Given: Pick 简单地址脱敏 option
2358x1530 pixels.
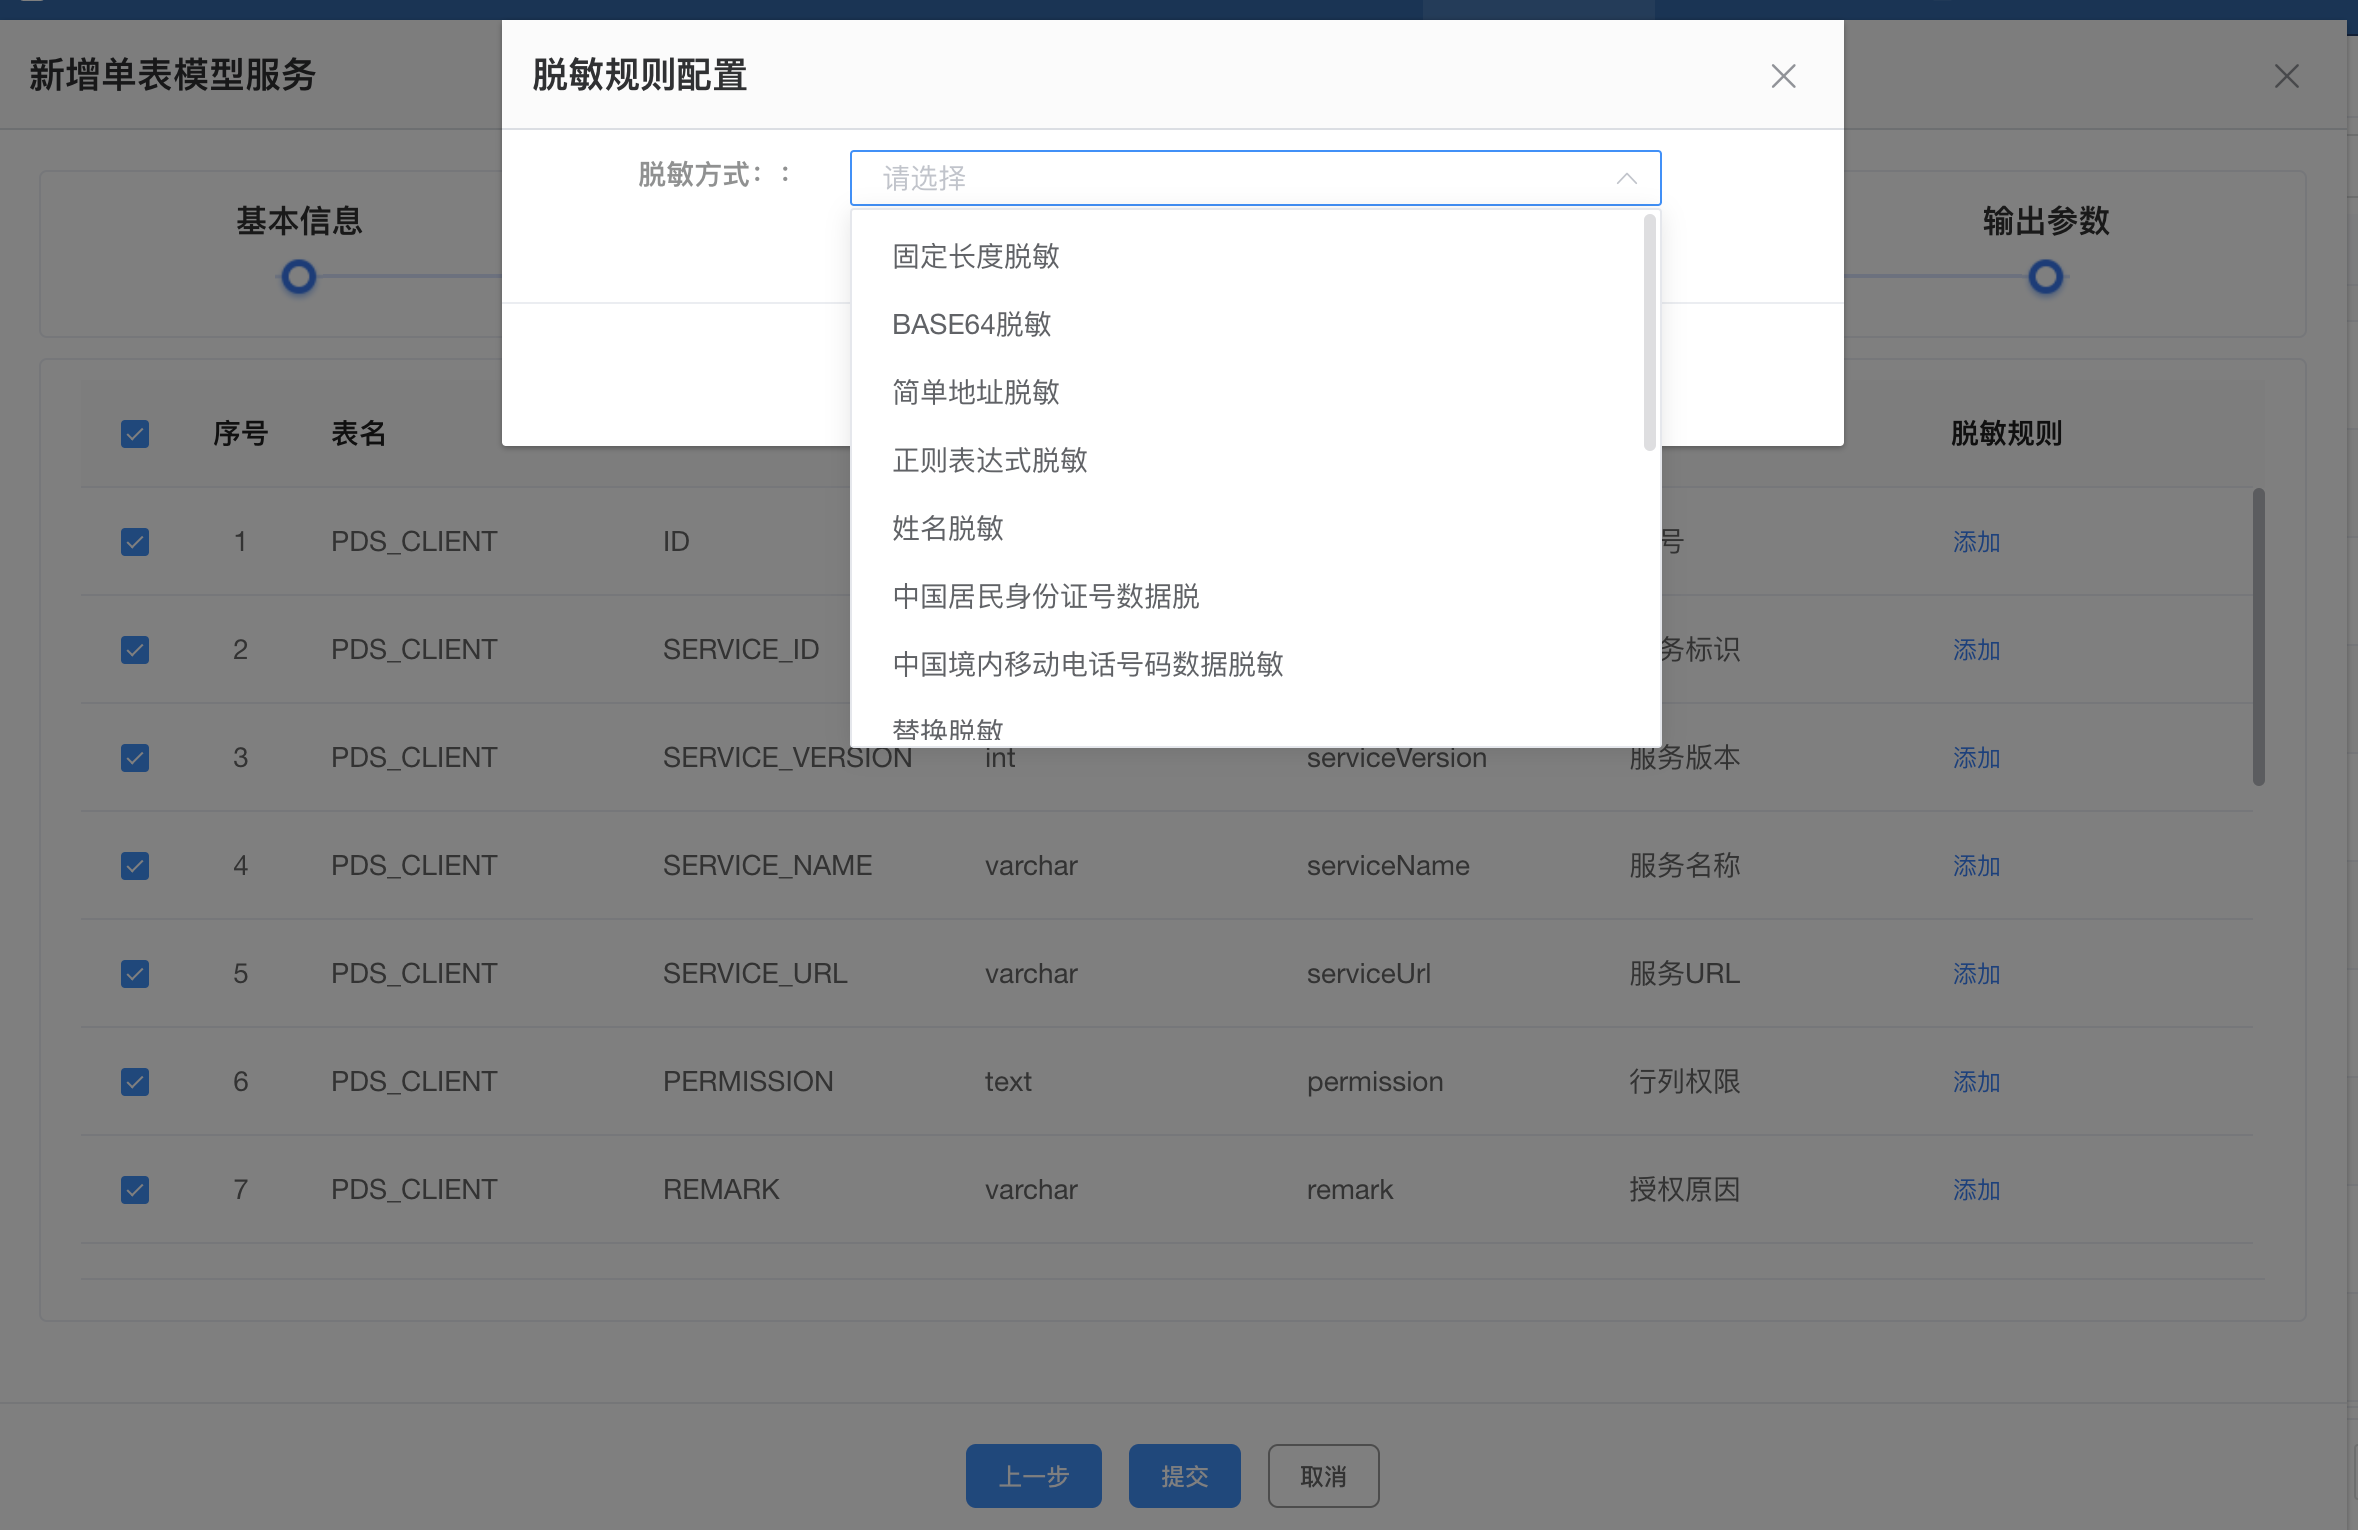Looking at the screenshot, I should (x=975, y=393).
